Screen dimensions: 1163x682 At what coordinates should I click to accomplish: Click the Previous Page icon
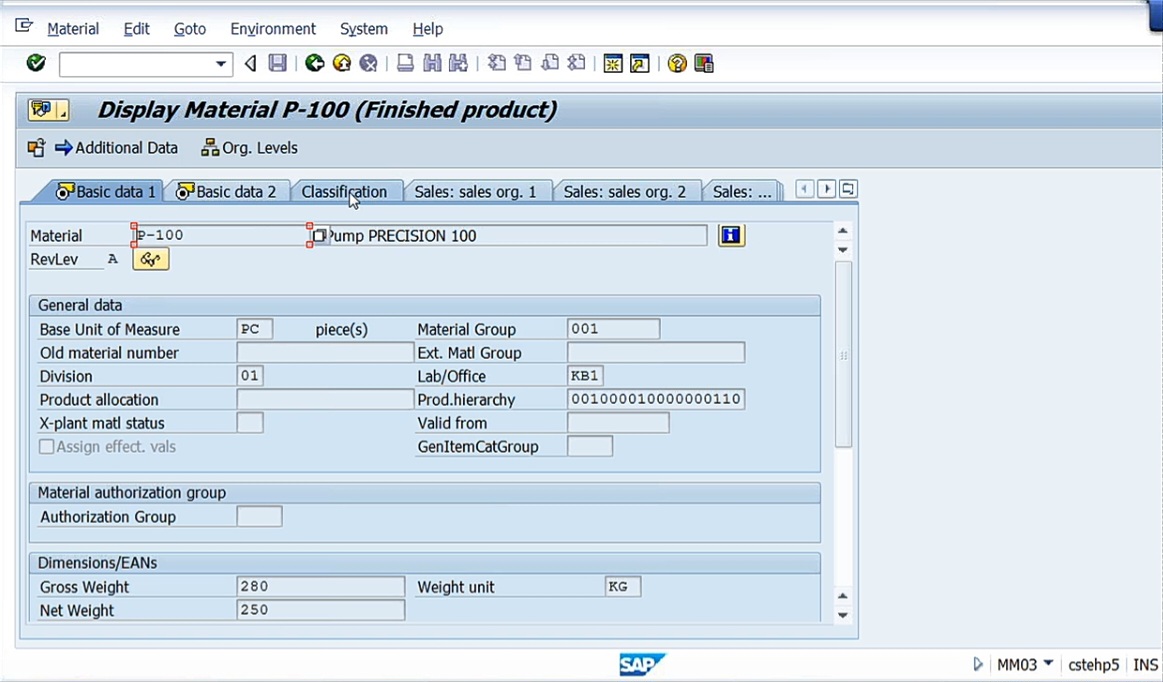[523, 63]
